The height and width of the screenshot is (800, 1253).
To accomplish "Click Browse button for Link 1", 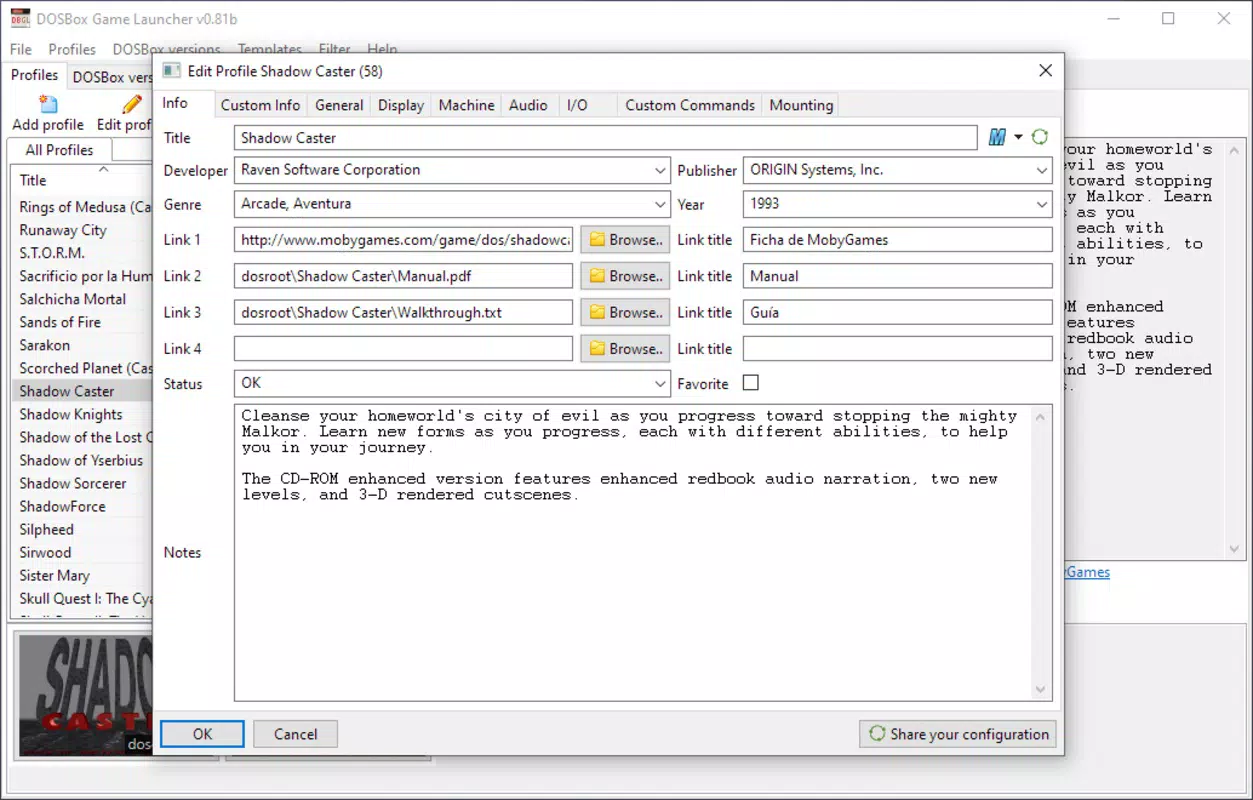I will 625,240.
